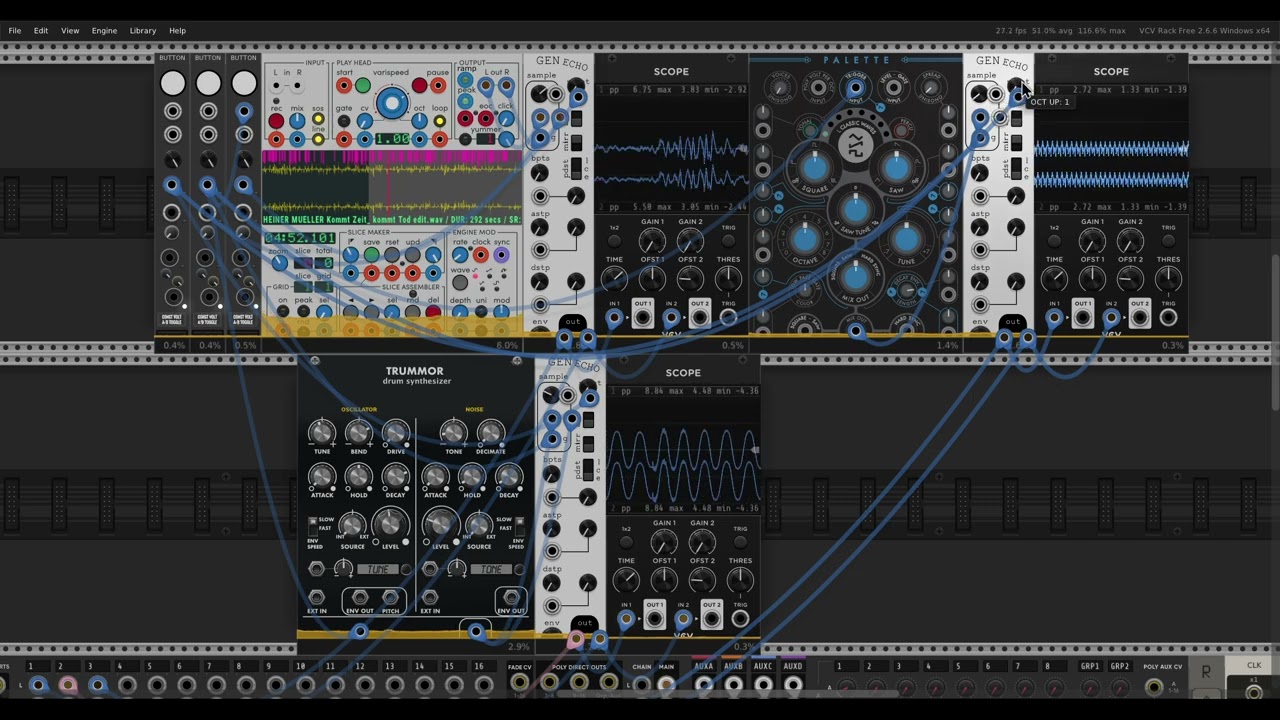
Task: Click the big white button on the middle BUTTON module
Action: click(208, 83)
